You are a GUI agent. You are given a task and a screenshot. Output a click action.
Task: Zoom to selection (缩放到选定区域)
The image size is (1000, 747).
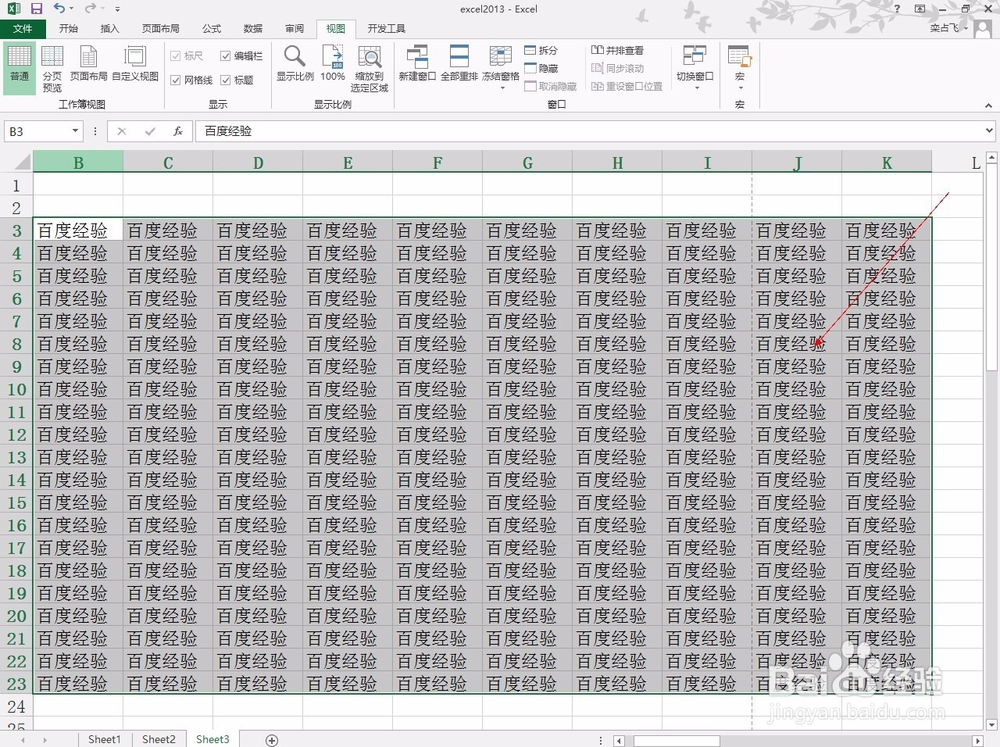[370, 68]
